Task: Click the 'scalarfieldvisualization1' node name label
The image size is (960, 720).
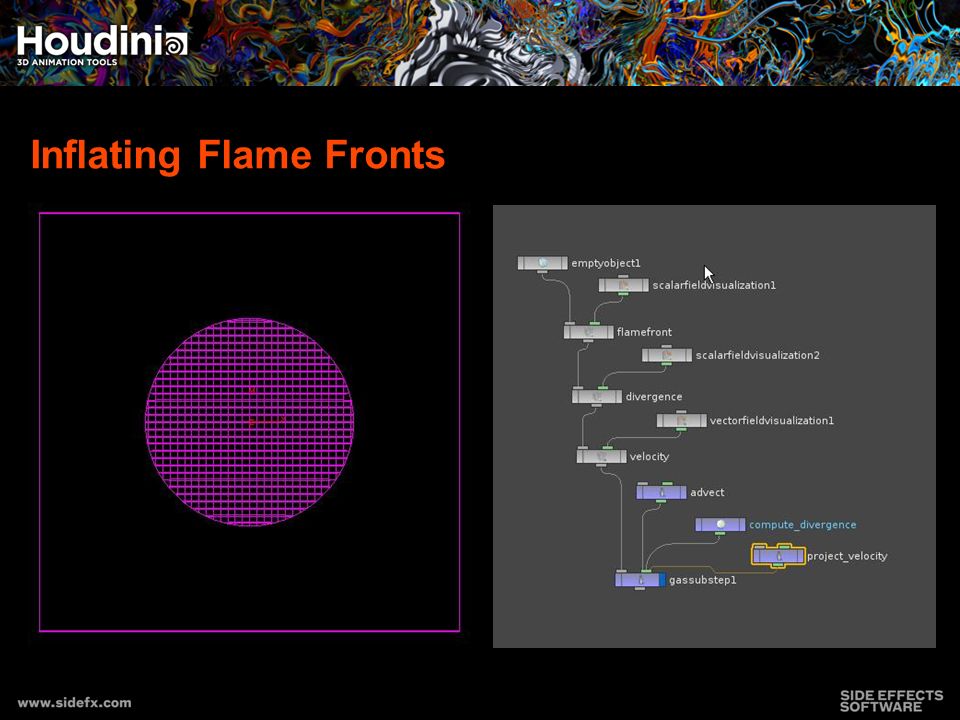Action: pos(714,285)
